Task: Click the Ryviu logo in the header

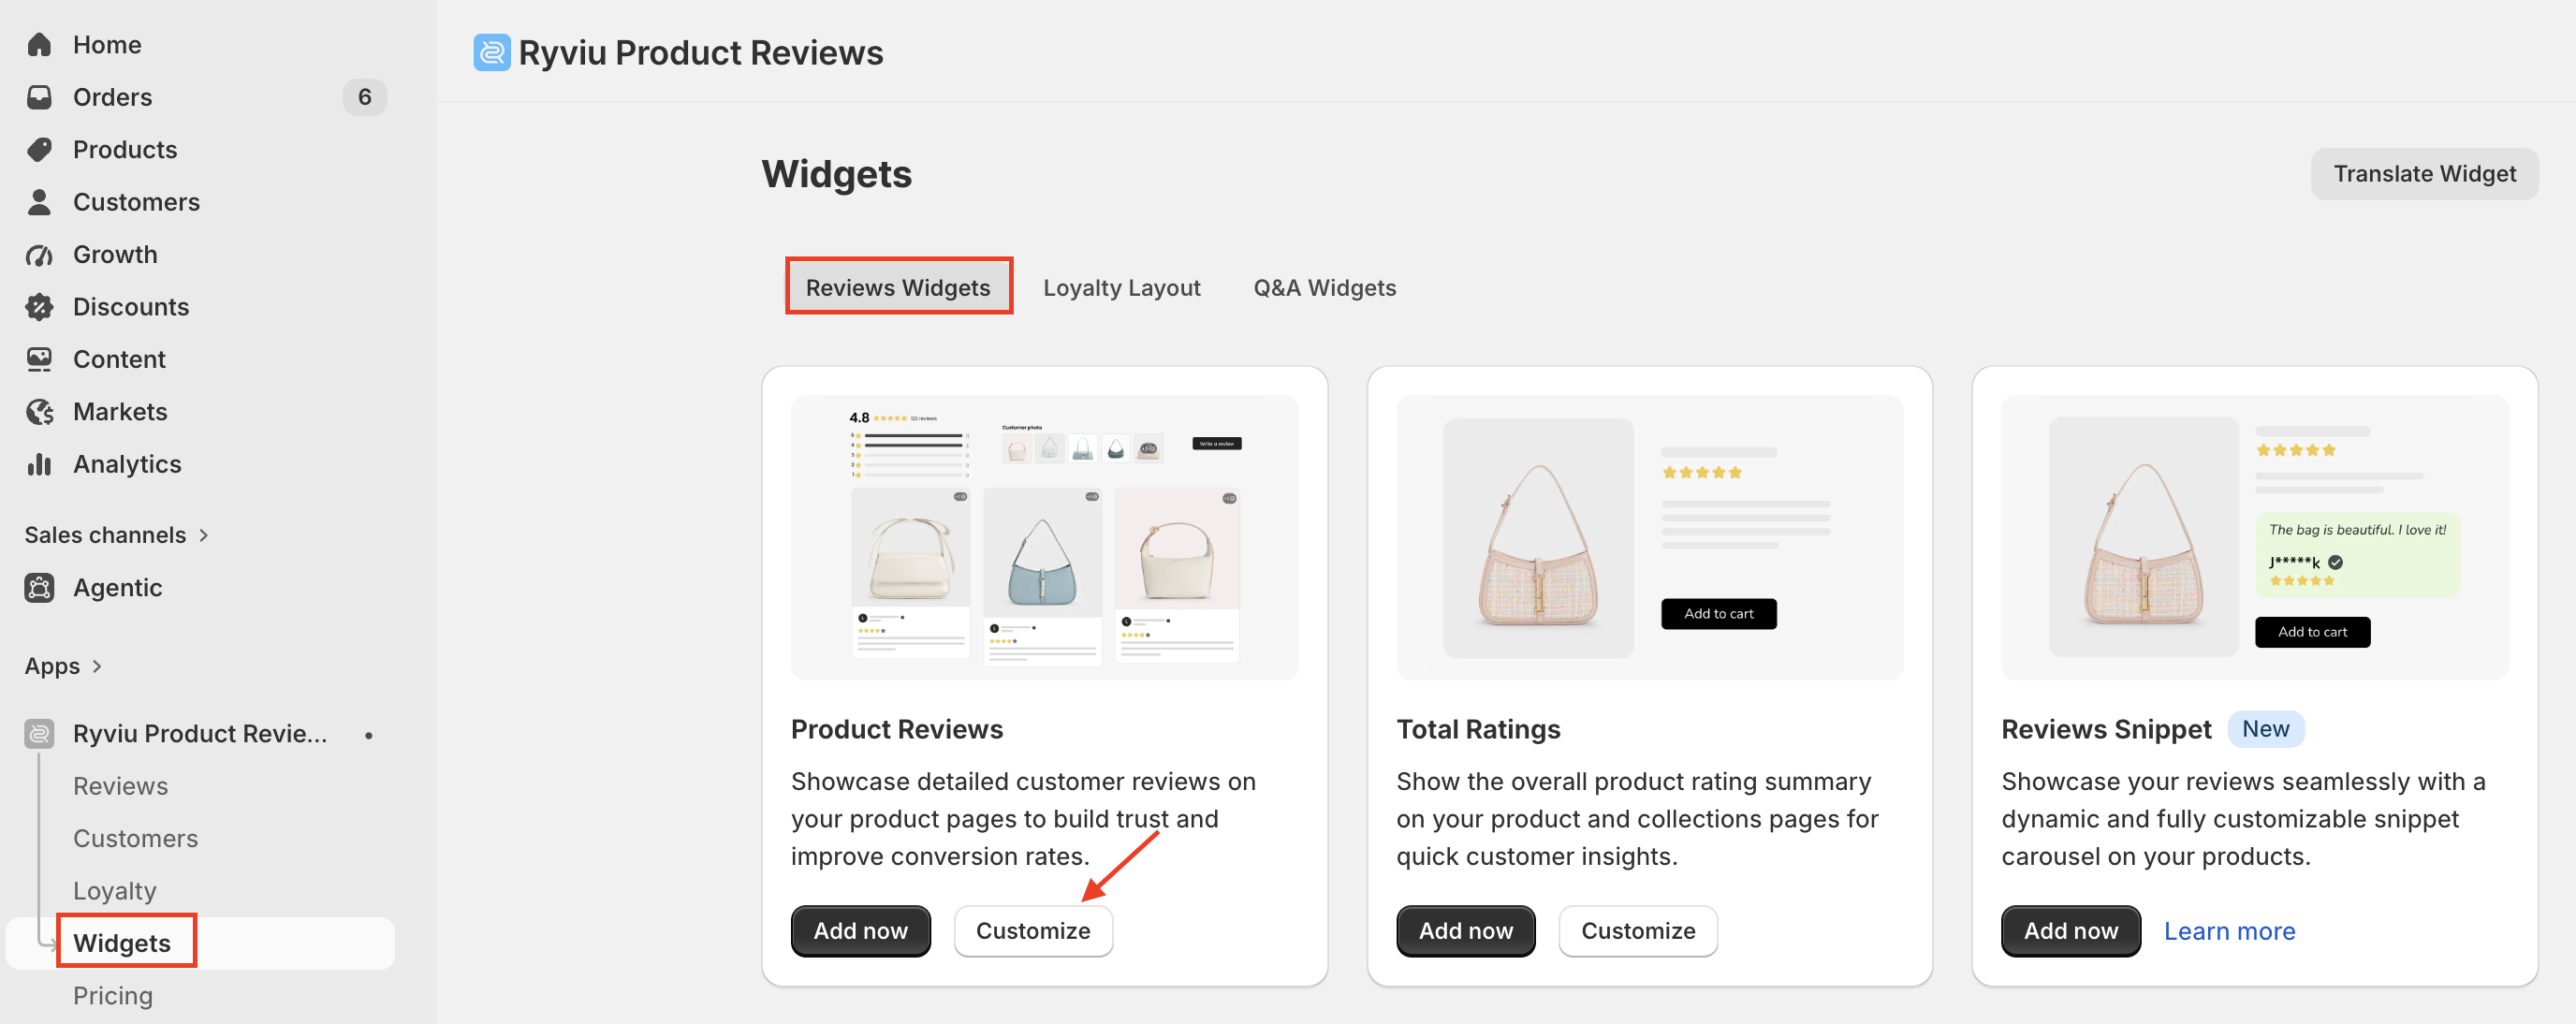Action: click(x=491, y=52)
